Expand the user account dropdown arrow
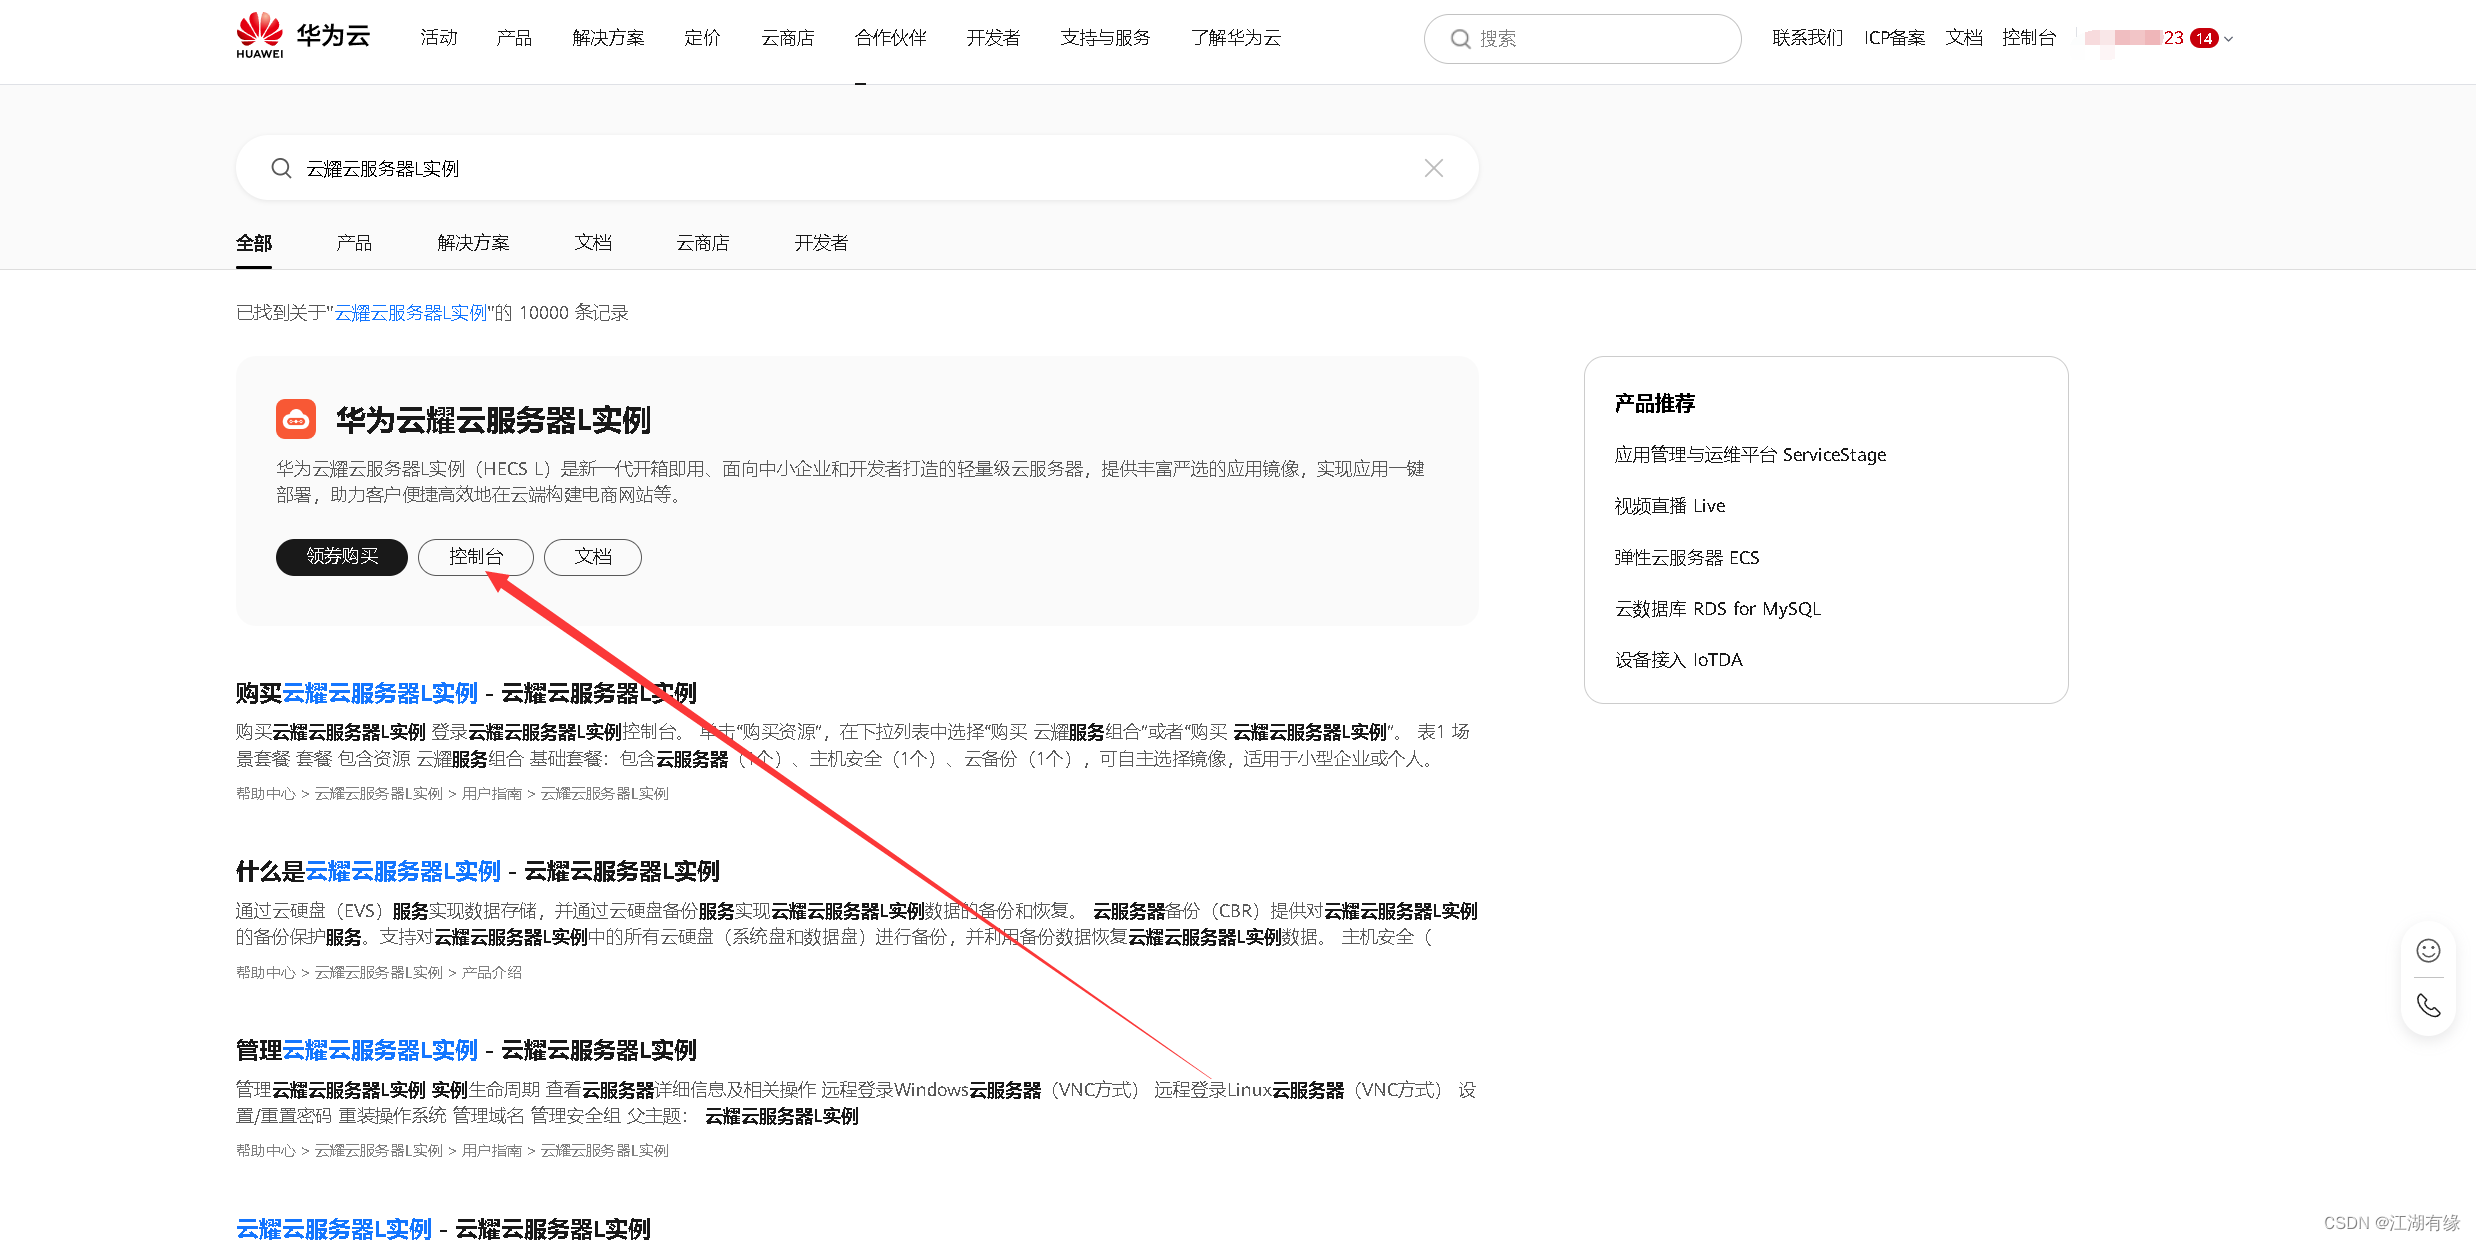 pyautogui.click(x=2231, y=39)
